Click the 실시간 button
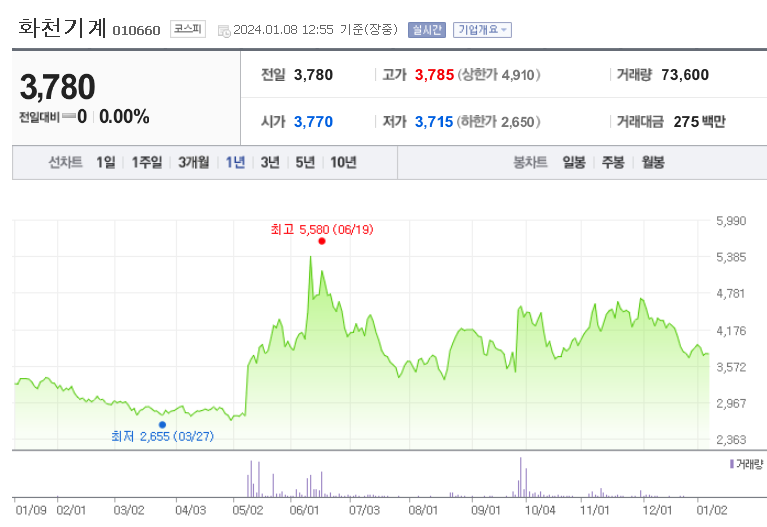Screen dimensions: 767x527 click(x=427, y=30)
